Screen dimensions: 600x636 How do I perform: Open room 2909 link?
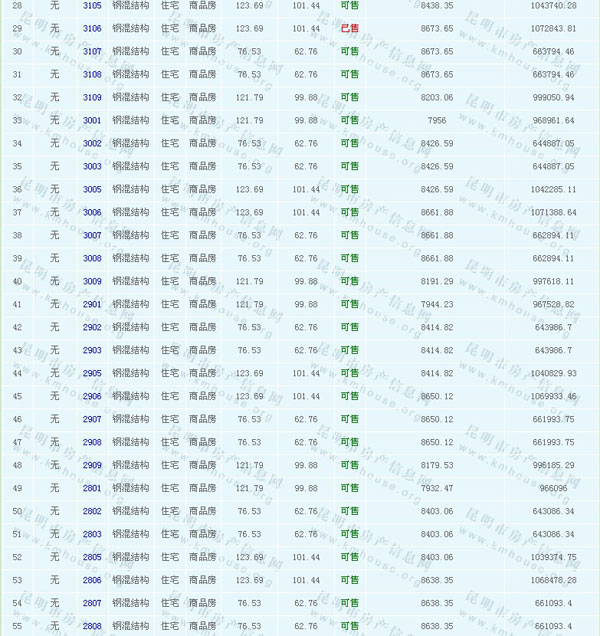pyautogui.click(x=92, y=465)
